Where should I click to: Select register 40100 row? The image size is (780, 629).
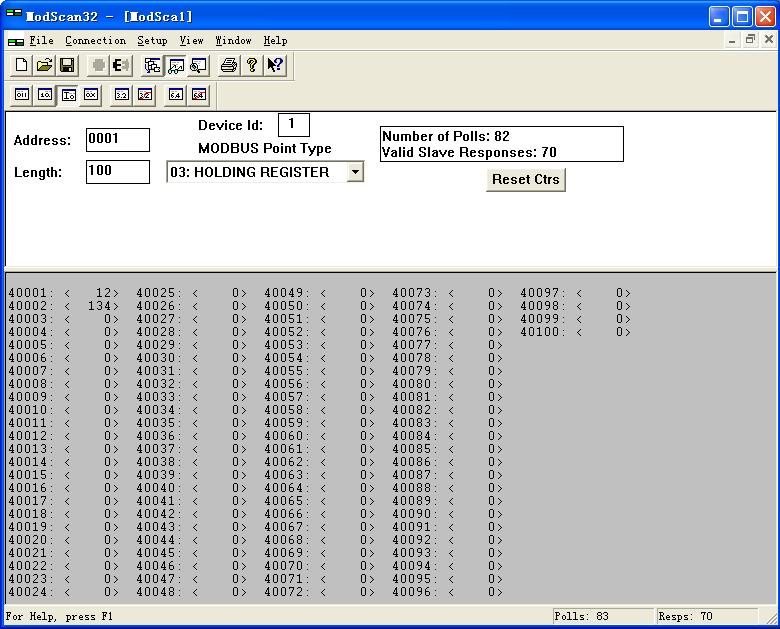tap(576, 332)
